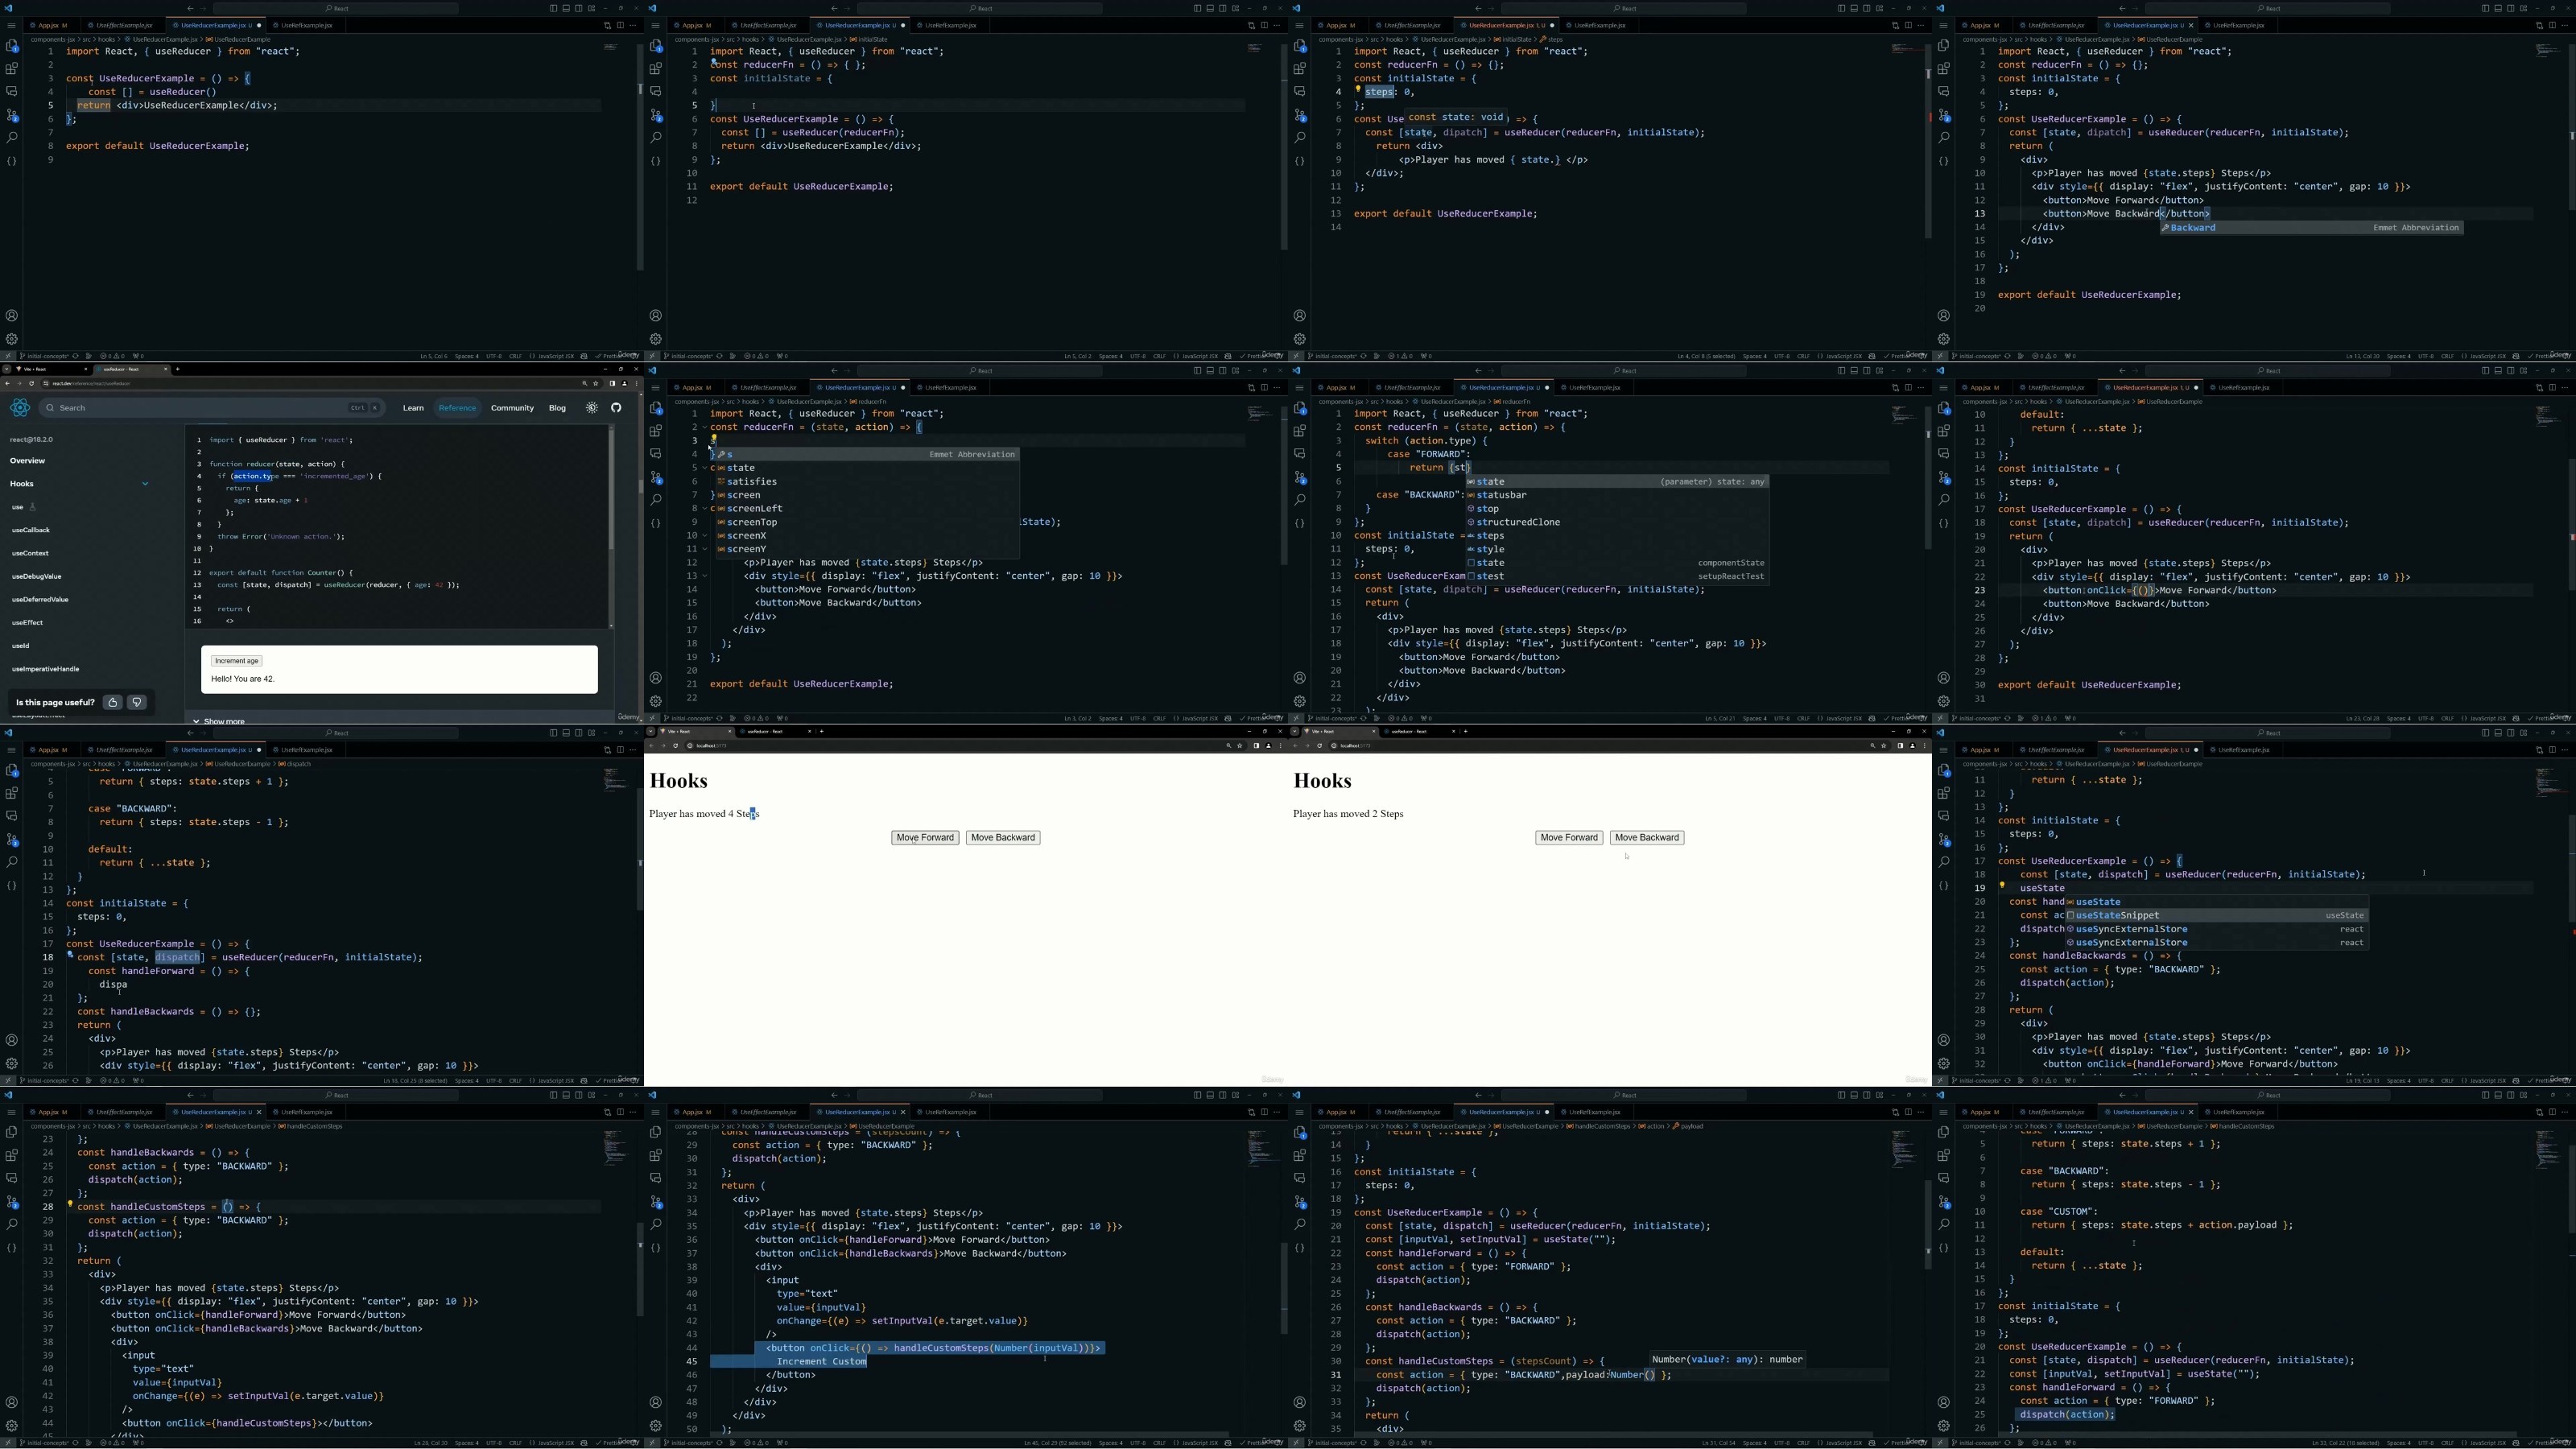Open the useCallback sidebar link
Viewport: 2576px width, 1449px height.
tap(31, 530)
